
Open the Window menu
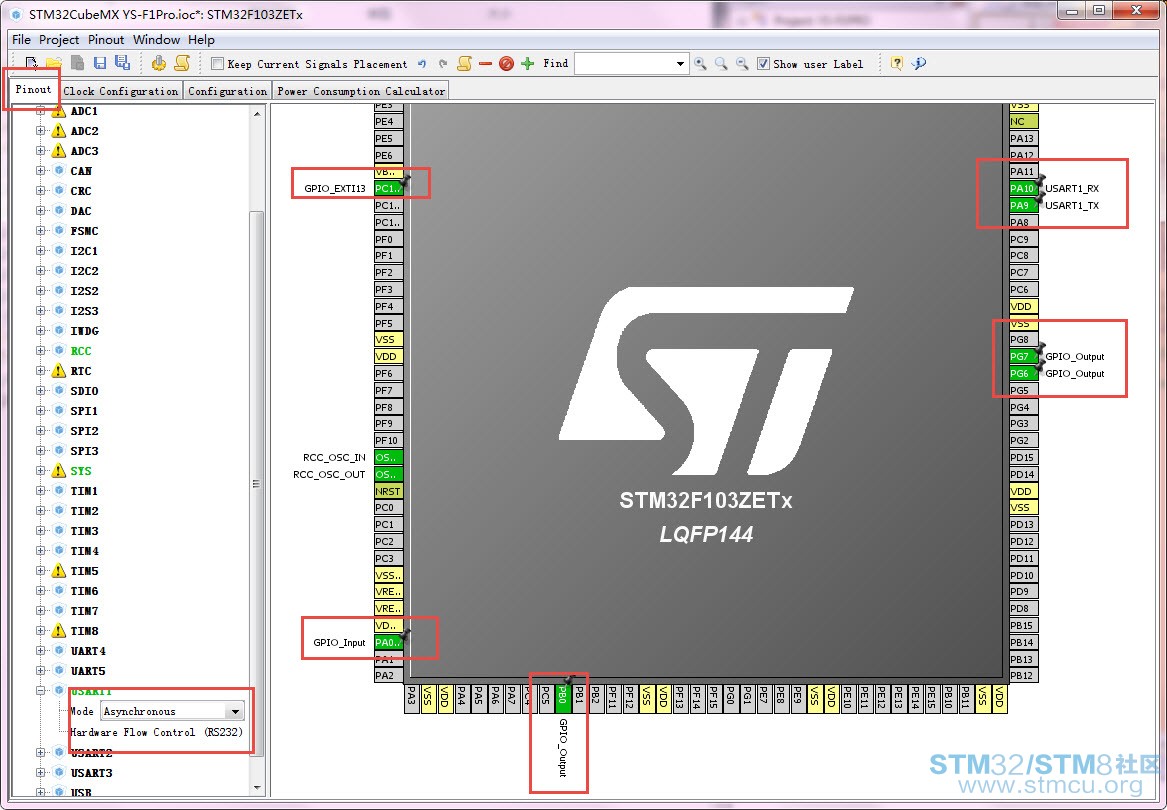pyautogui.click(x=156, y=39)
